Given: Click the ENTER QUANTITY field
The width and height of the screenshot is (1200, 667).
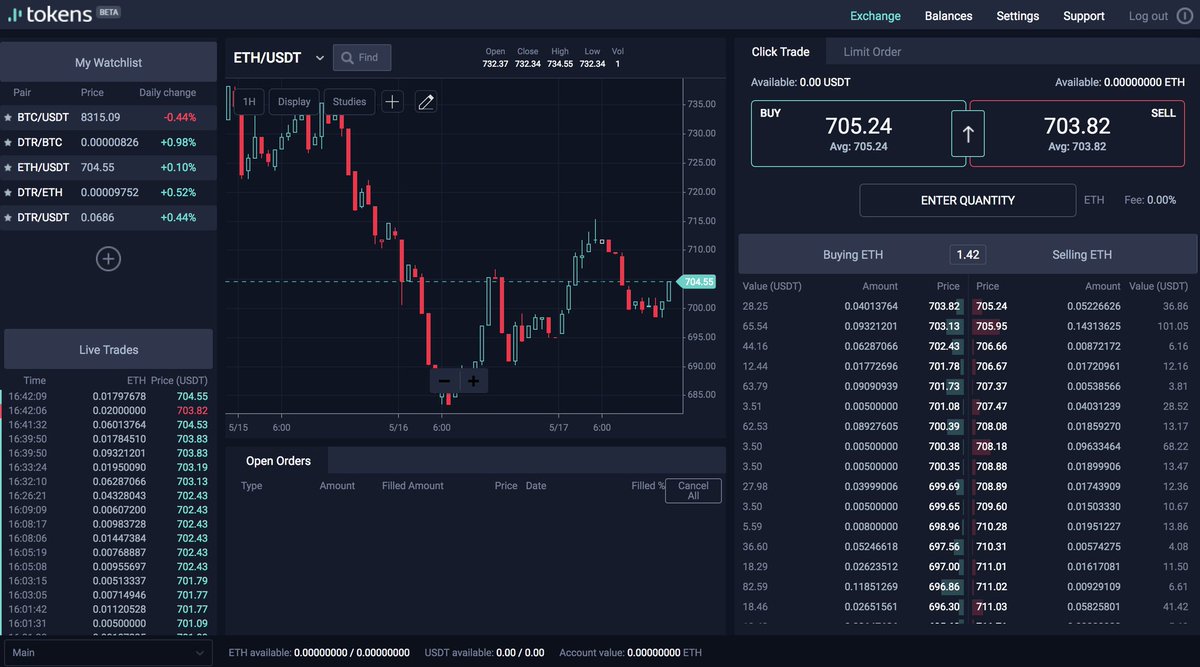Looking at the screenshot, I should [967, 200].
